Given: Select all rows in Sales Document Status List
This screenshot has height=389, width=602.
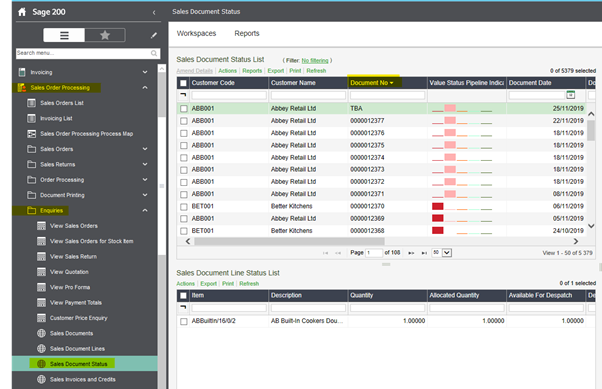Looking at the screenshot, I should (x=184, y=83).
